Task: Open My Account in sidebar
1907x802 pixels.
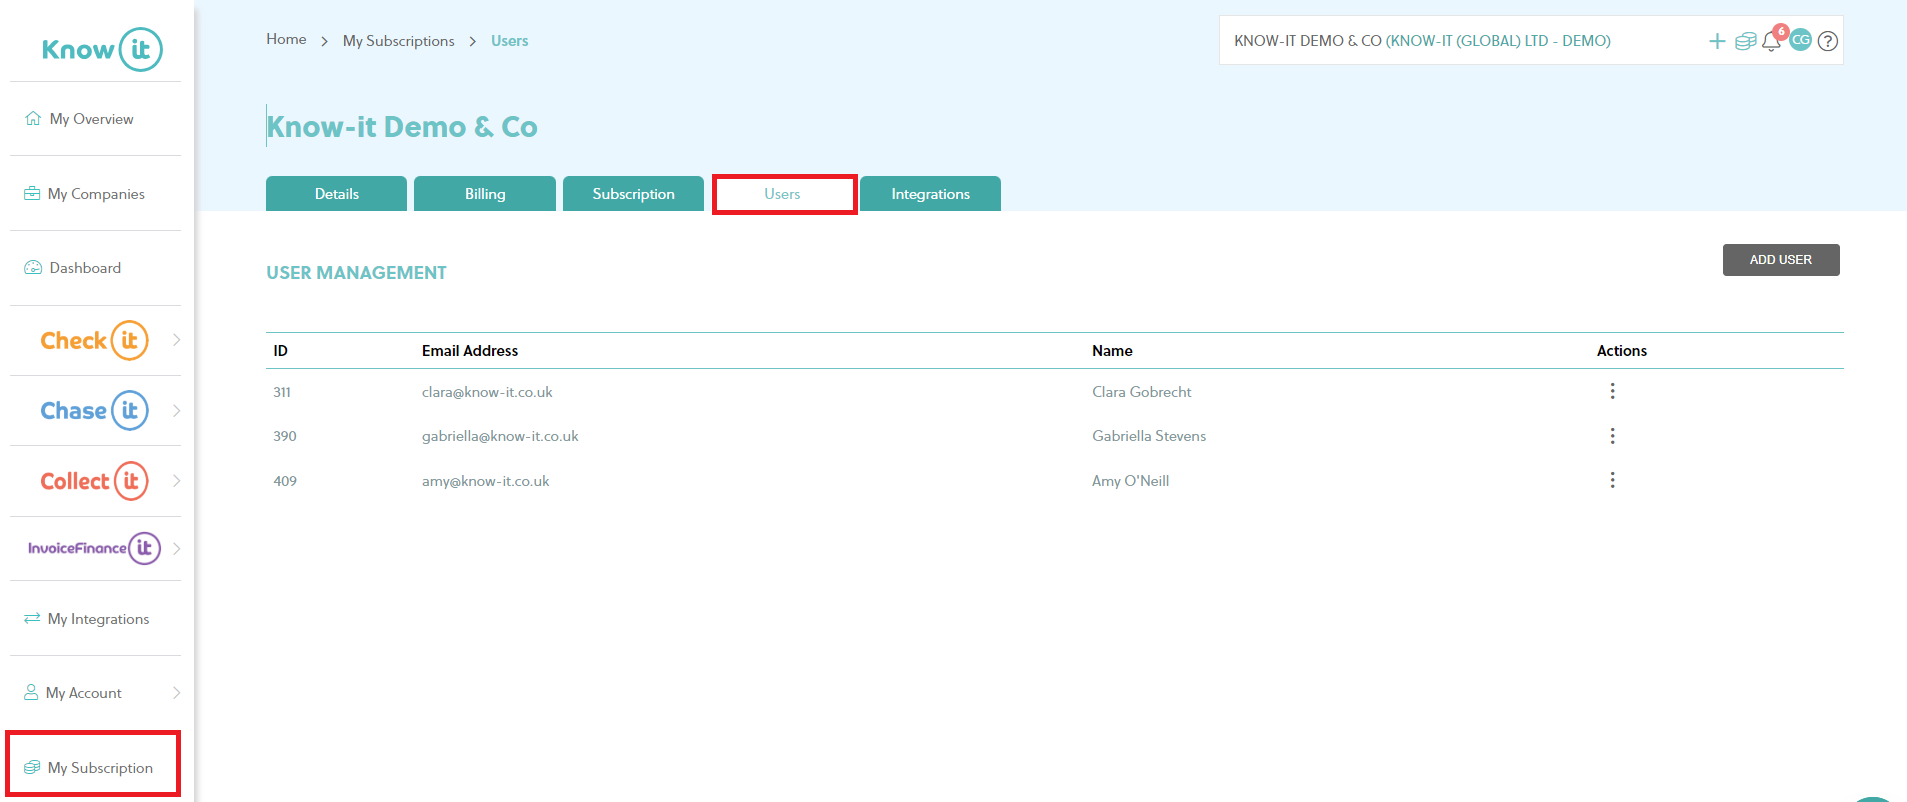Action: coord(73,693)
